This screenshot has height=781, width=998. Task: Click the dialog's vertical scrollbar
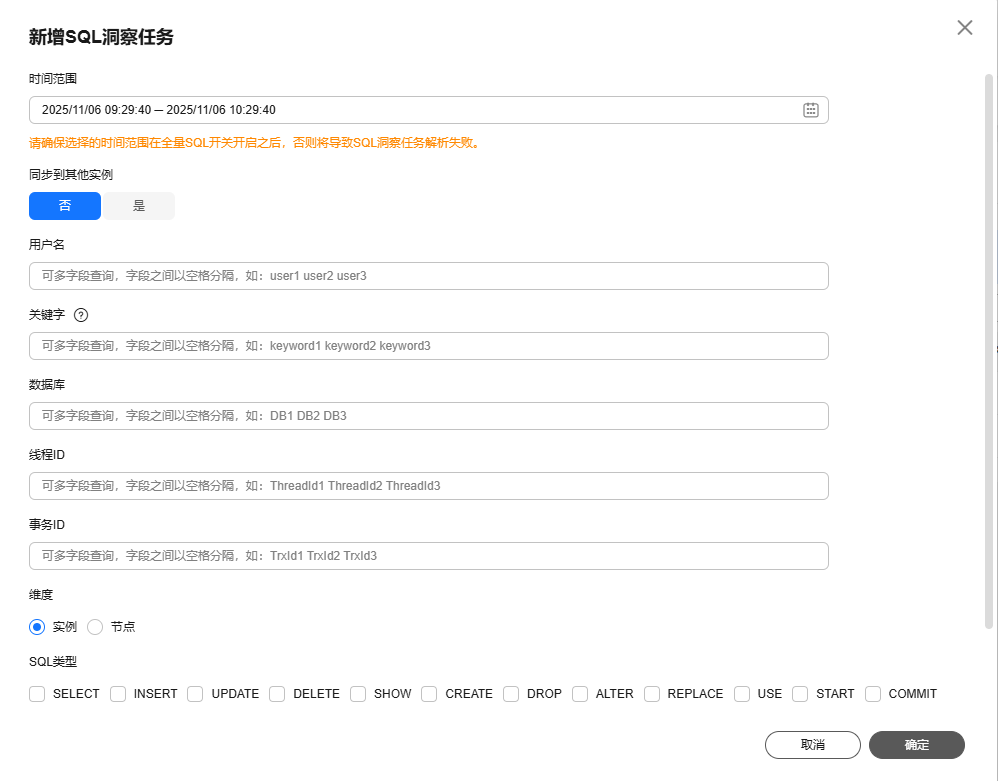click(x=989, y=350)
